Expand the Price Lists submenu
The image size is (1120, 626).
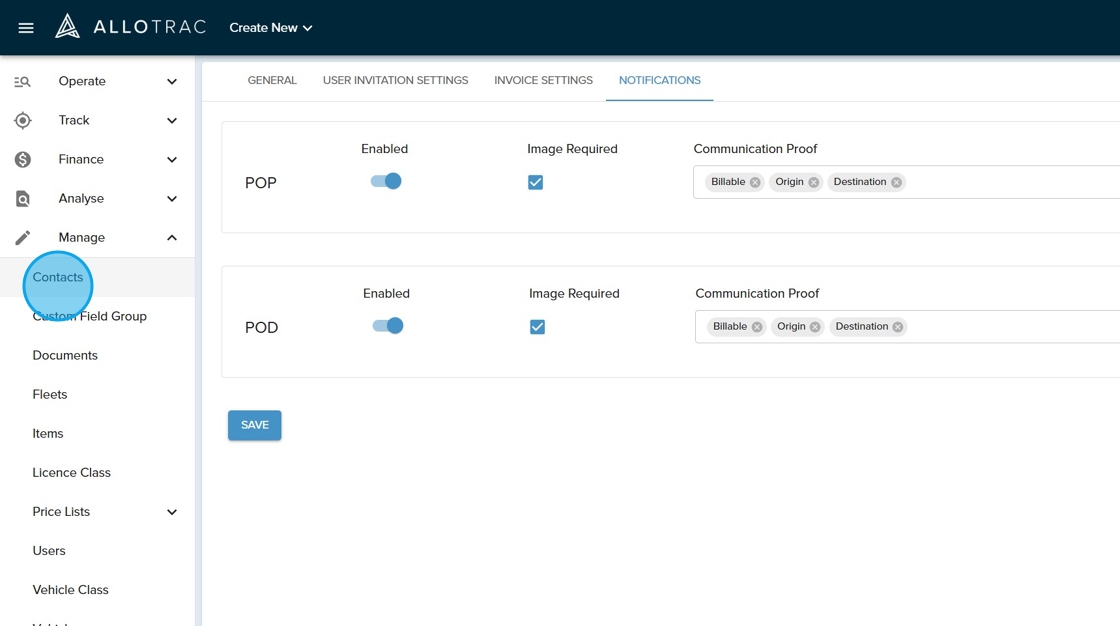[171, 512]
